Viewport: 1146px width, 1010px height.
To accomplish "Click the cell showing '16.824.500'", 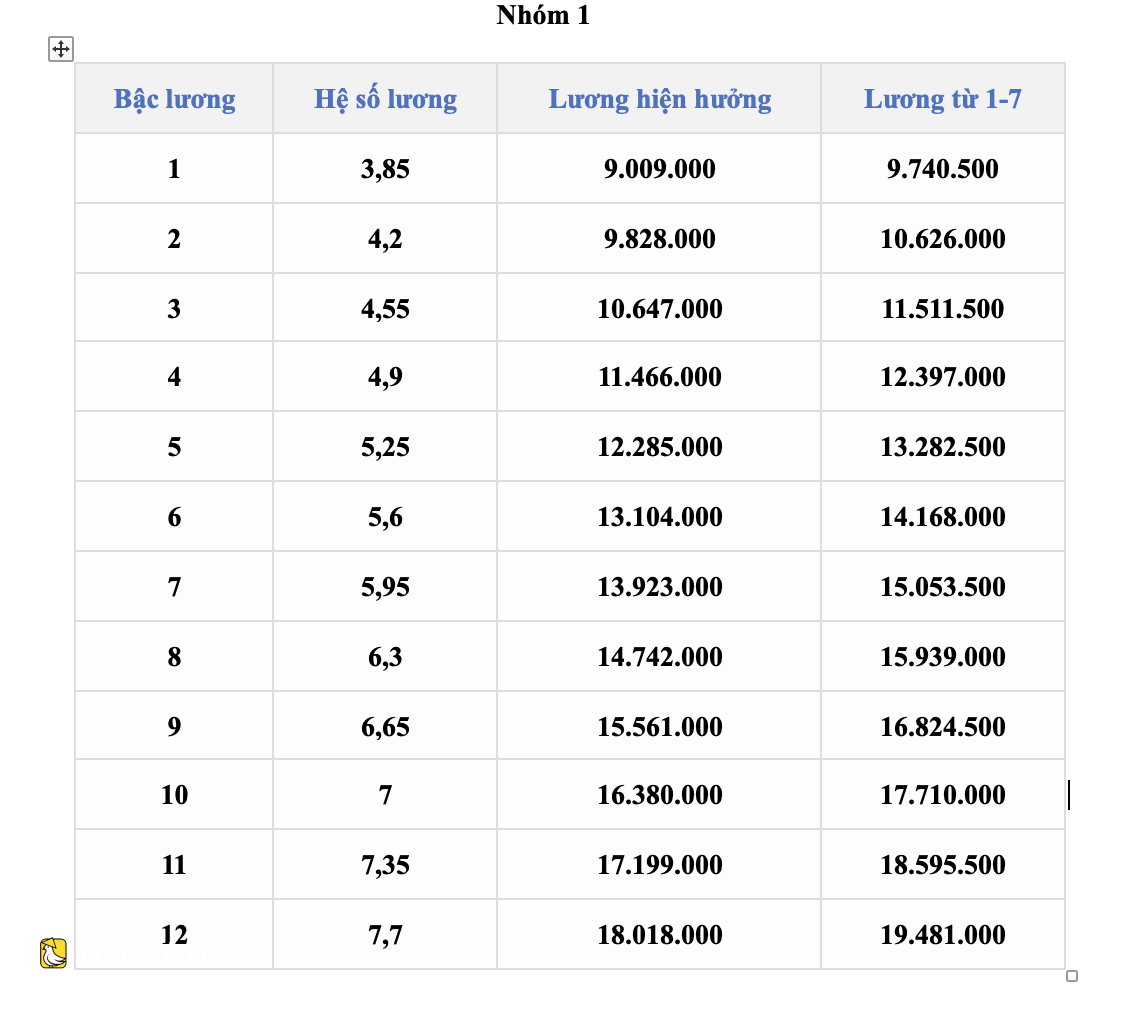I will [943, 726].
